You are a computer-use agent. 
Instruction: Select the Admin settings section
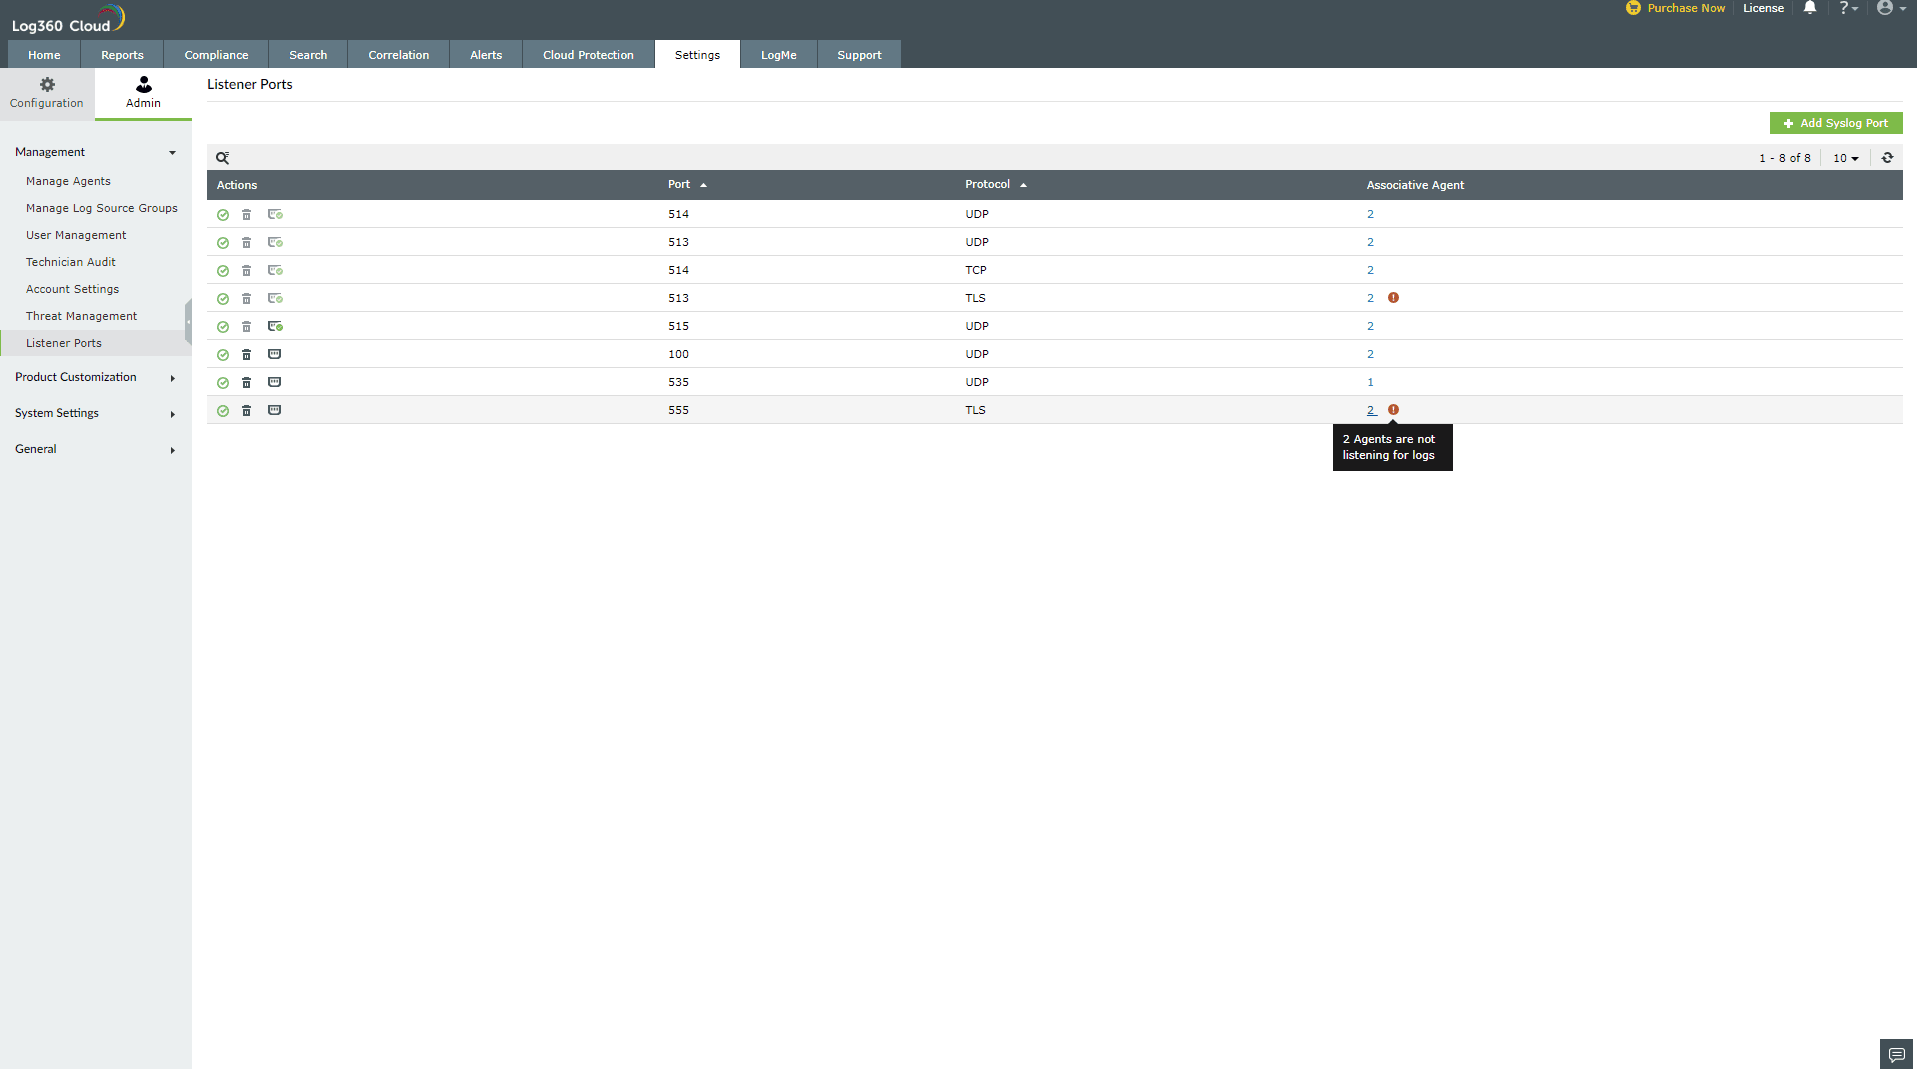click(143, 93)
